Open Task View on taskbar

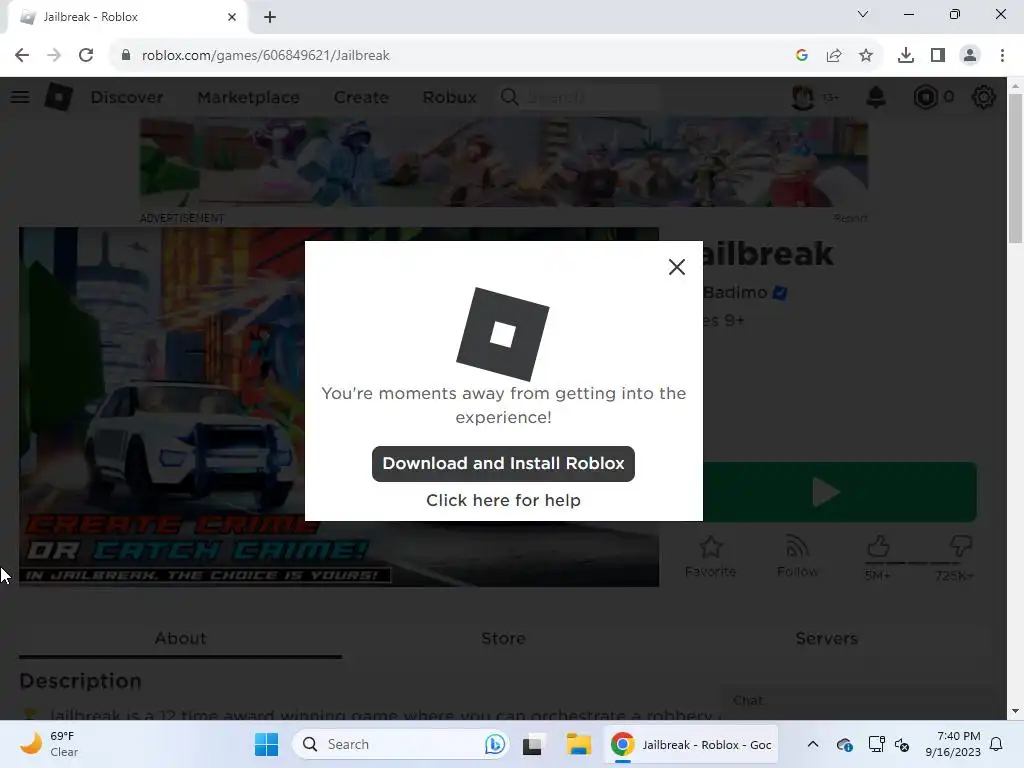(x=532, y=744)
